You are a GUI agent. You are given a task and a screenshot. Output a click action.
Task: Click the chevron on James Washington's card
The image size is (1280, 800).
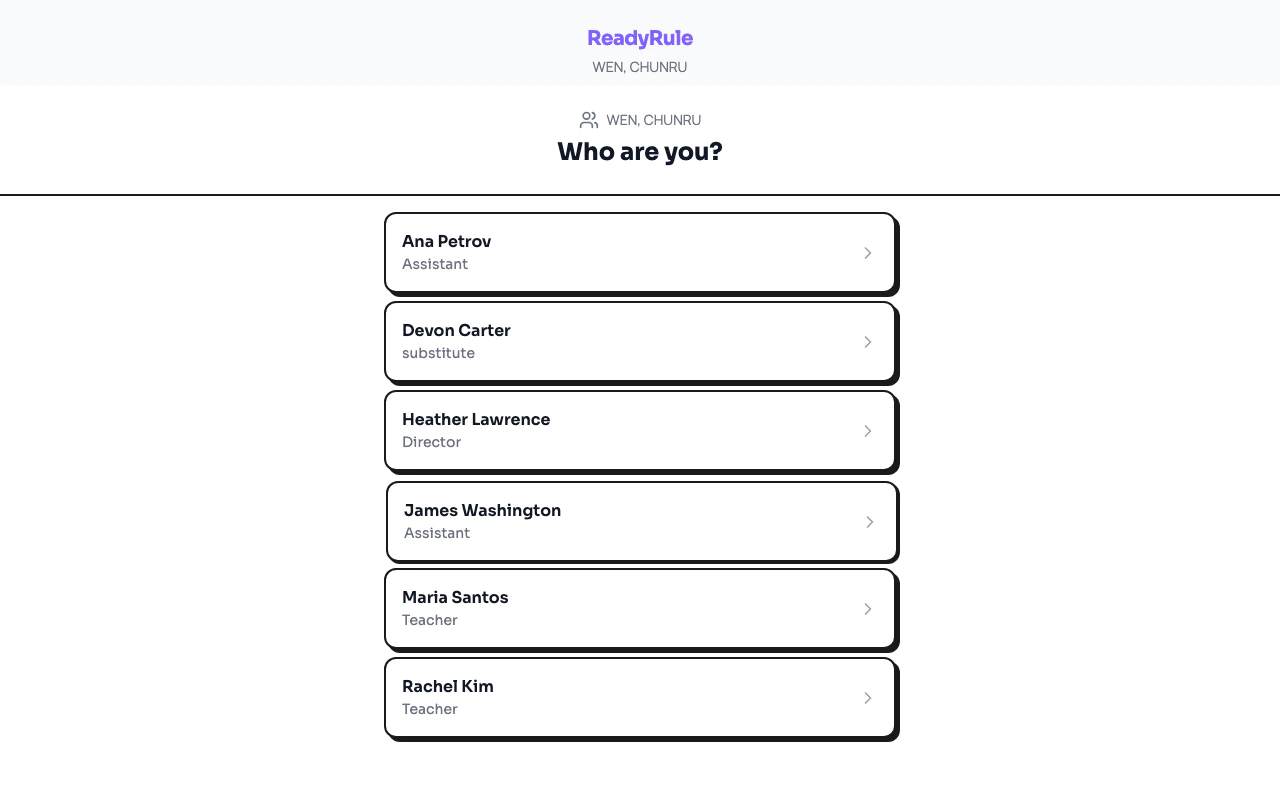pos(868,521)
